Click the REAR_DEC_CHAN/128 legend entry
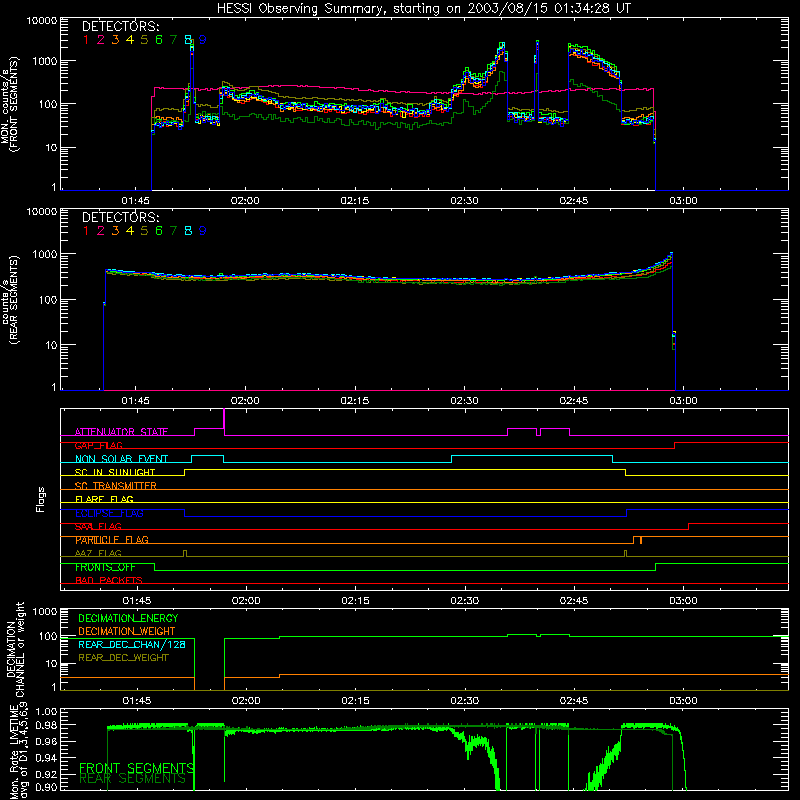 (132, 644)
